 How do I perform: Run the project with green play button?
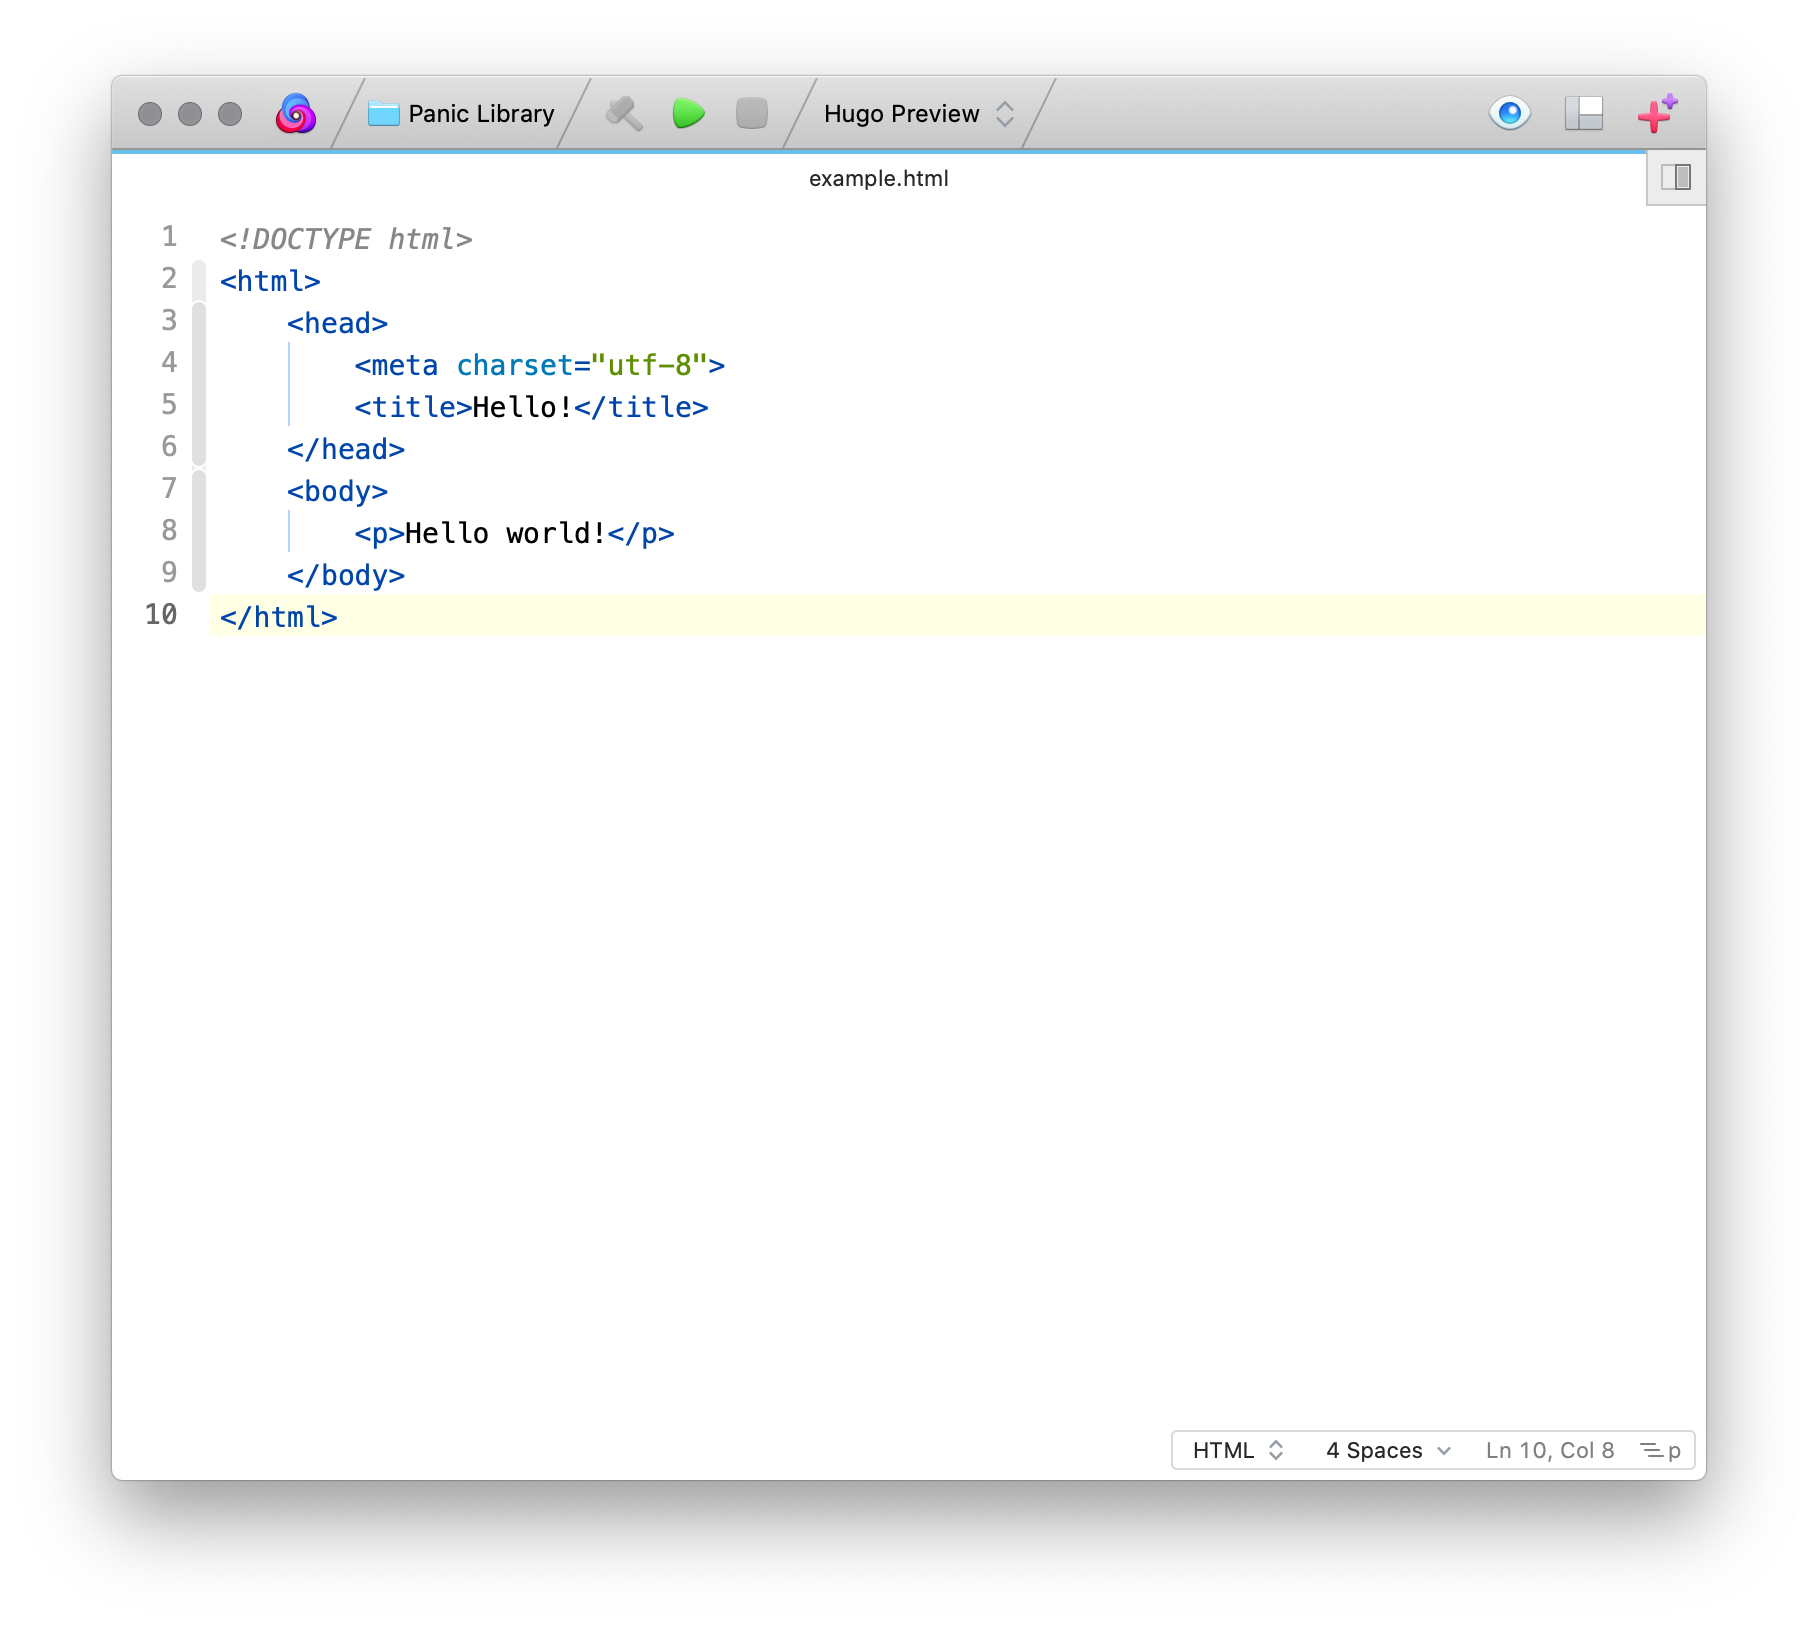coord(689,114)
